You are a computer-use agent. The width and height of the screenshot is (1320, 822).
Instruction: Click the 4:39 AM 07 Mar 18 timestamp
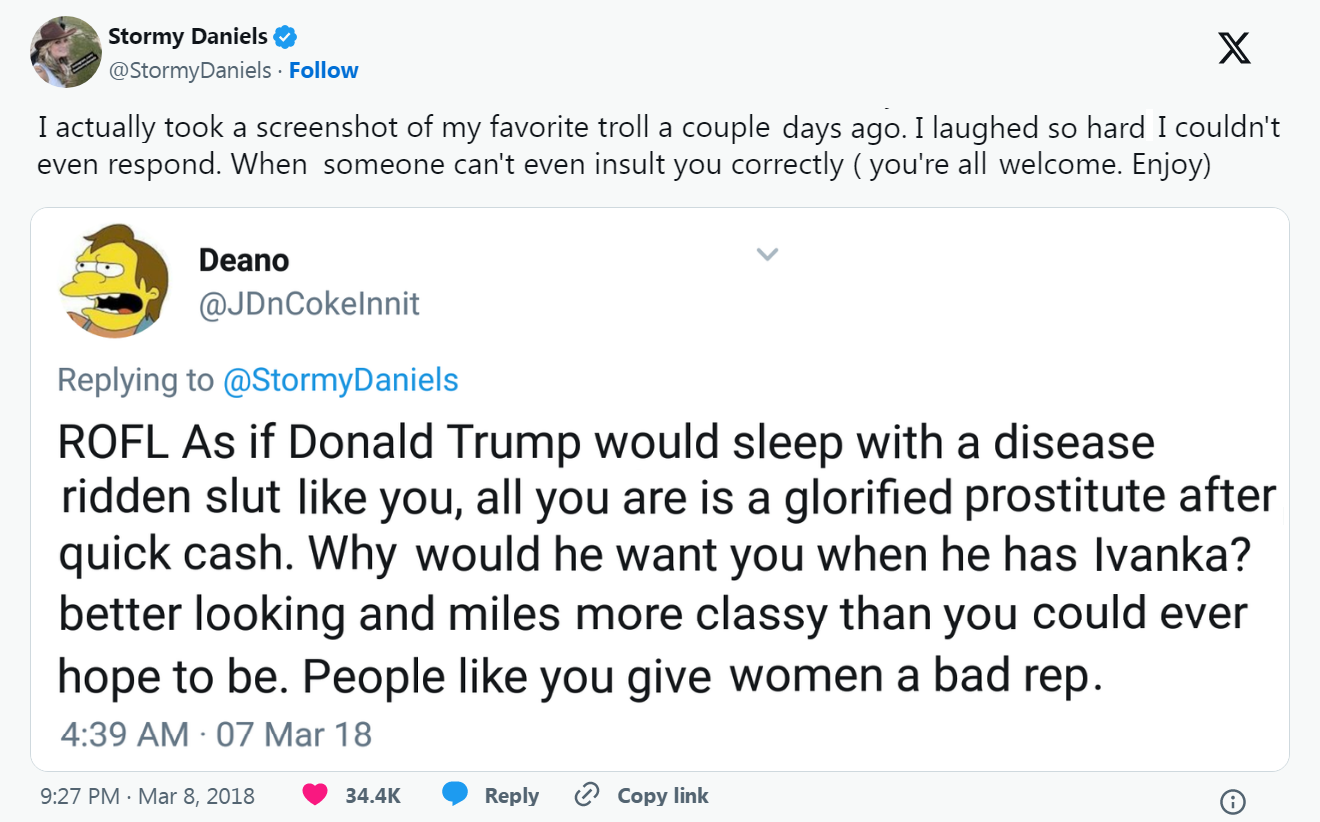(x=216, y=735)
